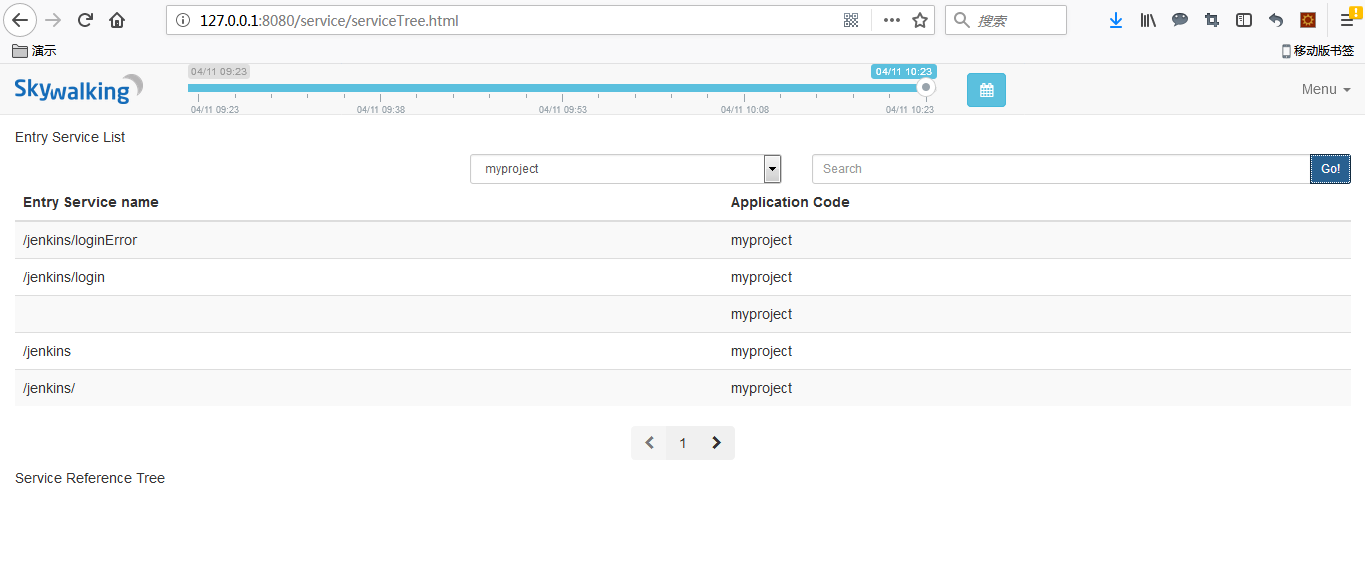Click the Entry Service name column header

[x=91, y=202]
